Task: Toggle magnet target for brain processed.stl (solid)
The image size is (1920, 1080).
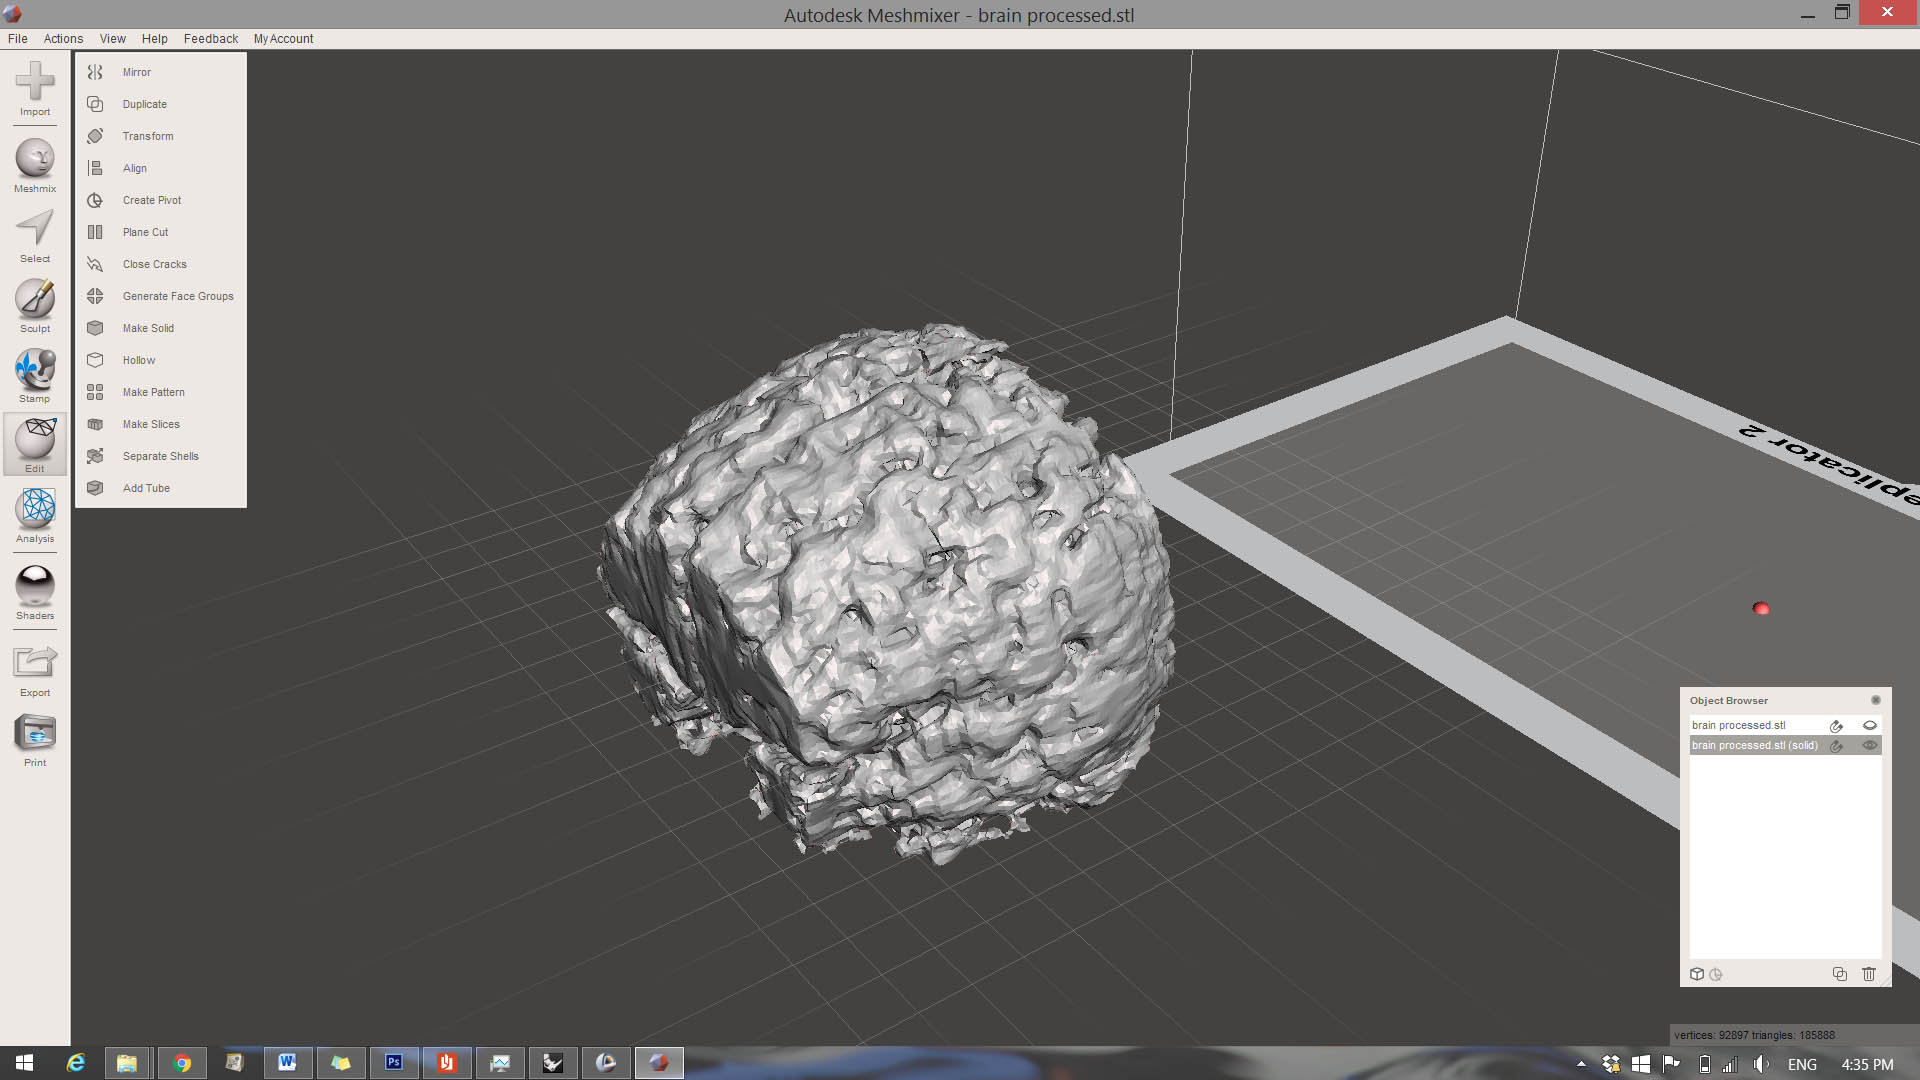Action: point(1836,746)
